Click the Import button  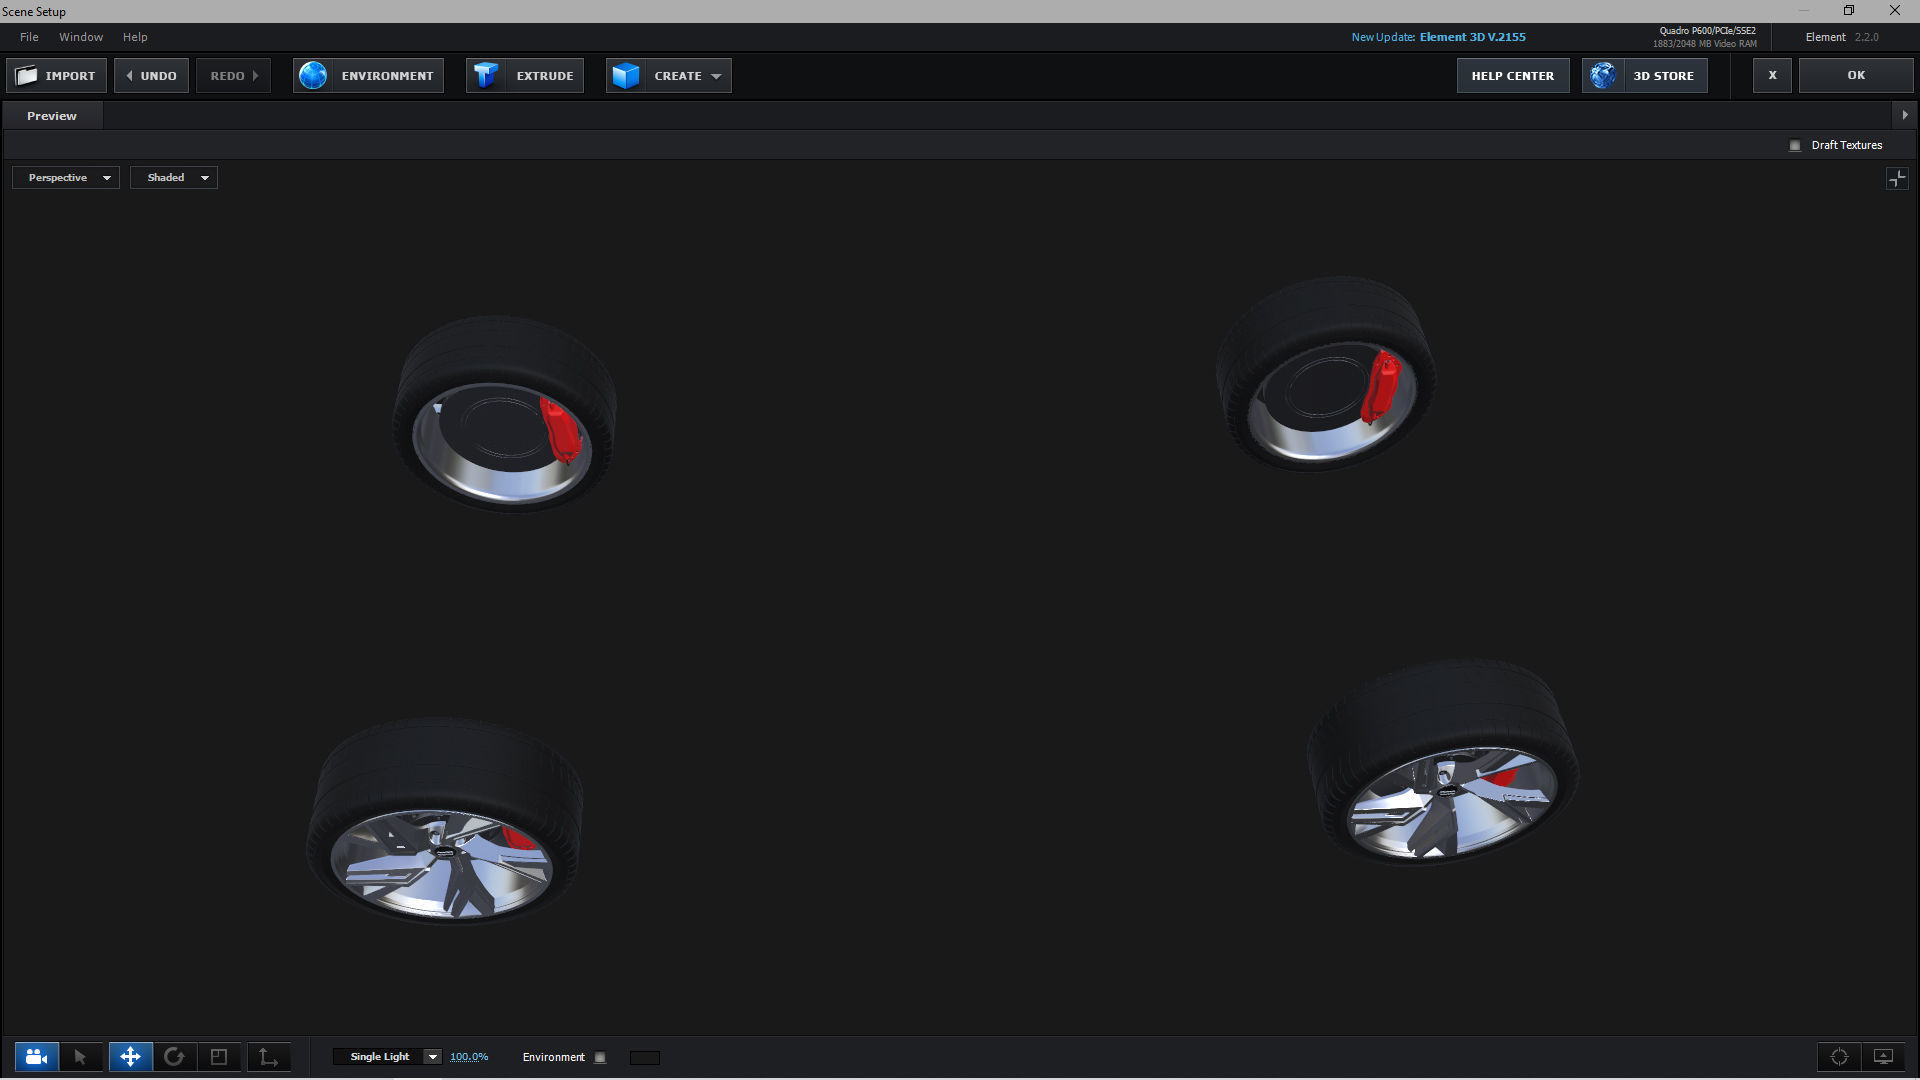point(57,76)
